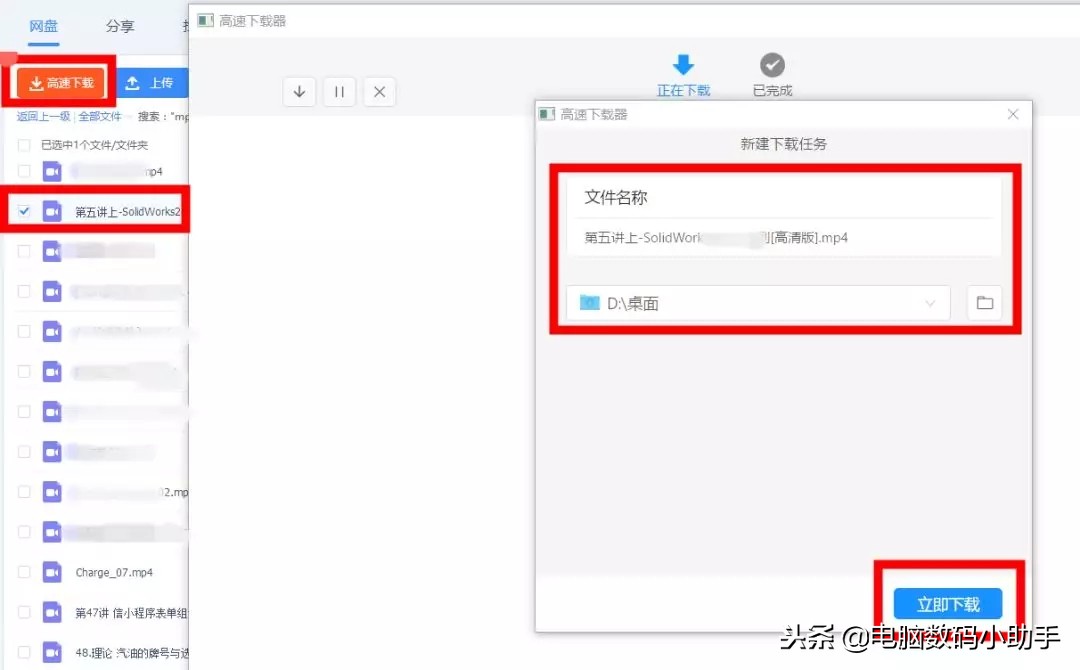Click the 已完成 completed checkmark icon

771,66
